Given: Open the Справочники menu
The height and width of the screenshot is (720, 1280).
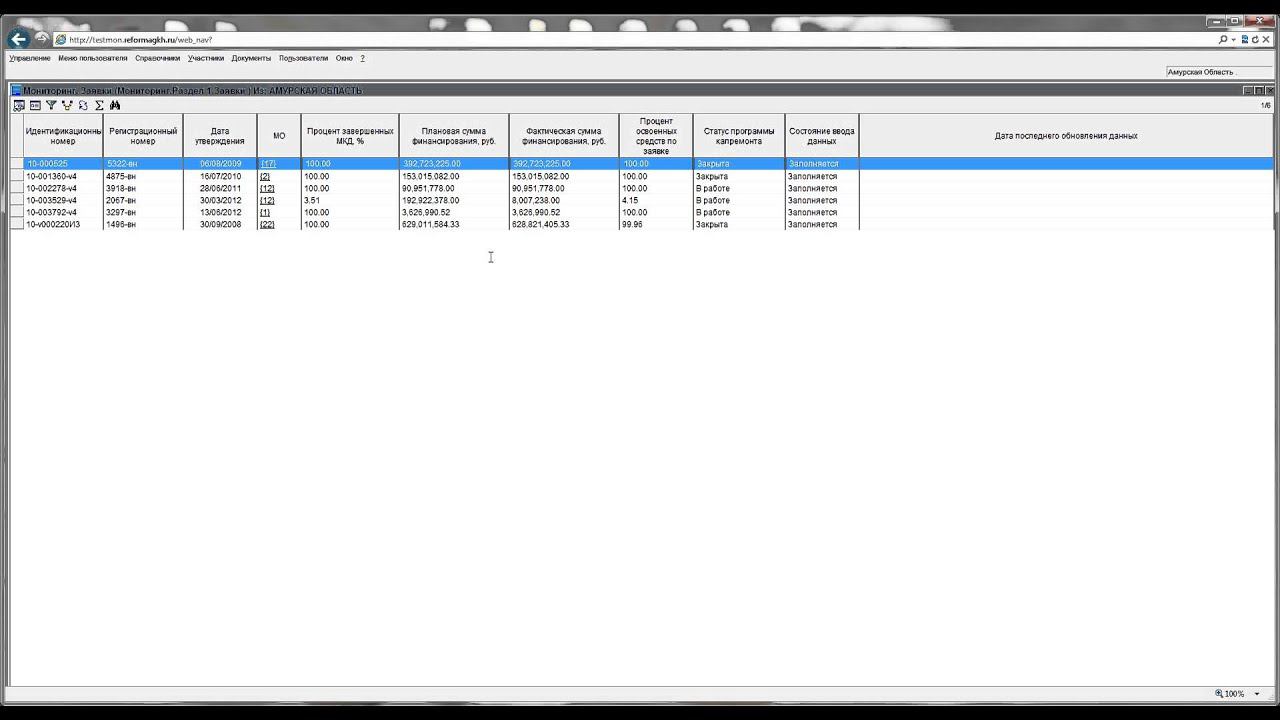Looking at the screenshot, I should coord(158,58).
